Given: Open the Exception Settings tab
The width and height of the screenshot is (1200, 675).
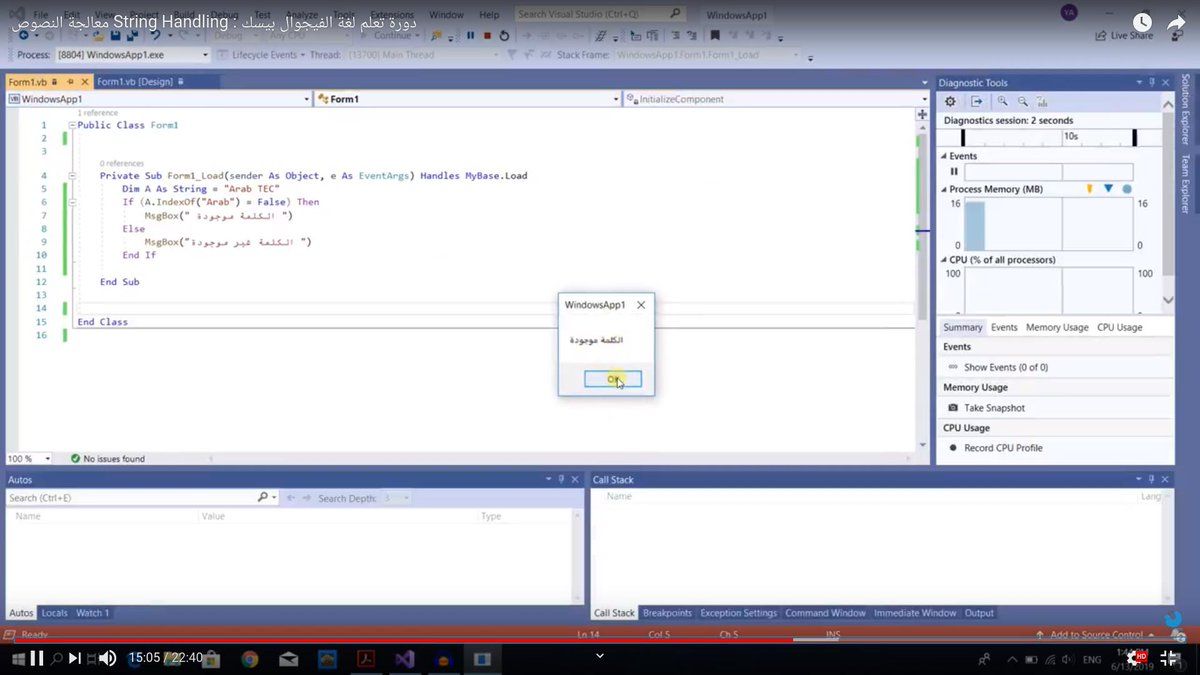Looking at the screenshot, I should [x=739, y=613].
